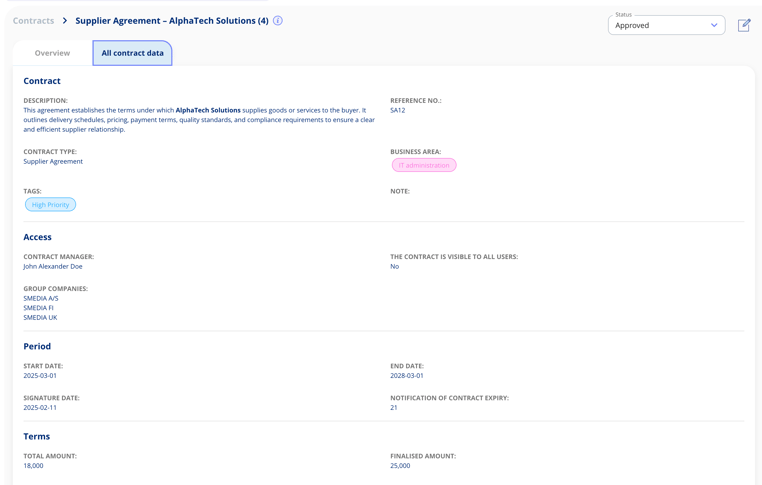This screenshot has height=485, width=762.
Task: Click the edit contract pencil icon
Action: pos(744,25)
